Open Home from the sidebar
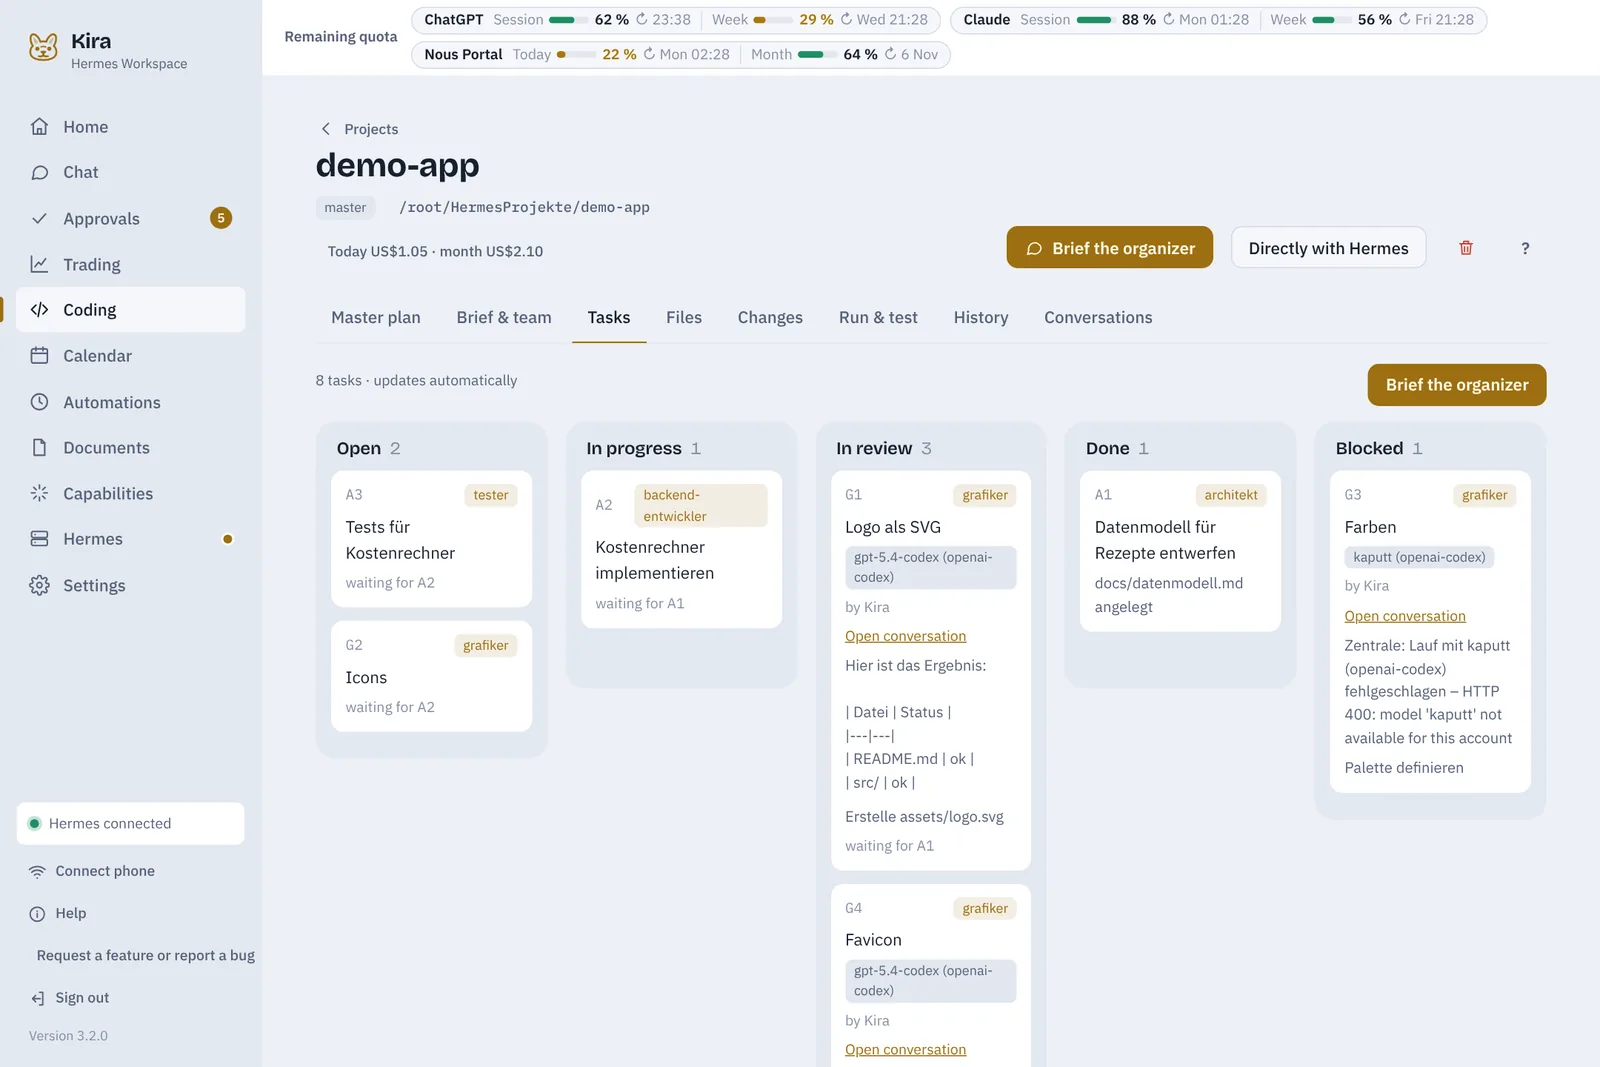 point(130,127)
